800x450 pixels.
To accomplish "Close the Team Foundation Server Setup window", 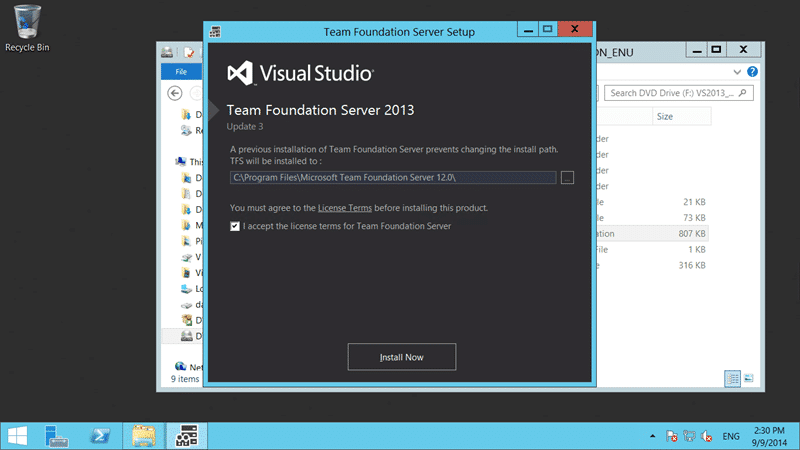I will click(x=574, y=29).
